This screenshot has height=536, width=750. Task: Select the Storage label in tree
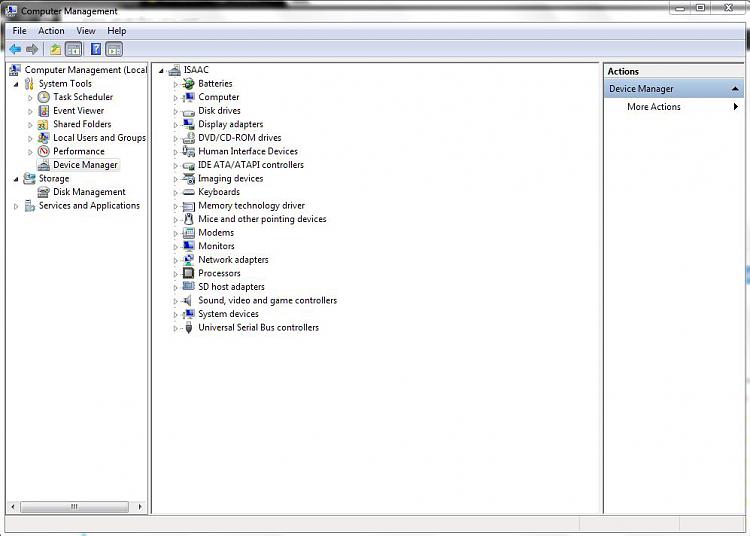tap(54, 178)
